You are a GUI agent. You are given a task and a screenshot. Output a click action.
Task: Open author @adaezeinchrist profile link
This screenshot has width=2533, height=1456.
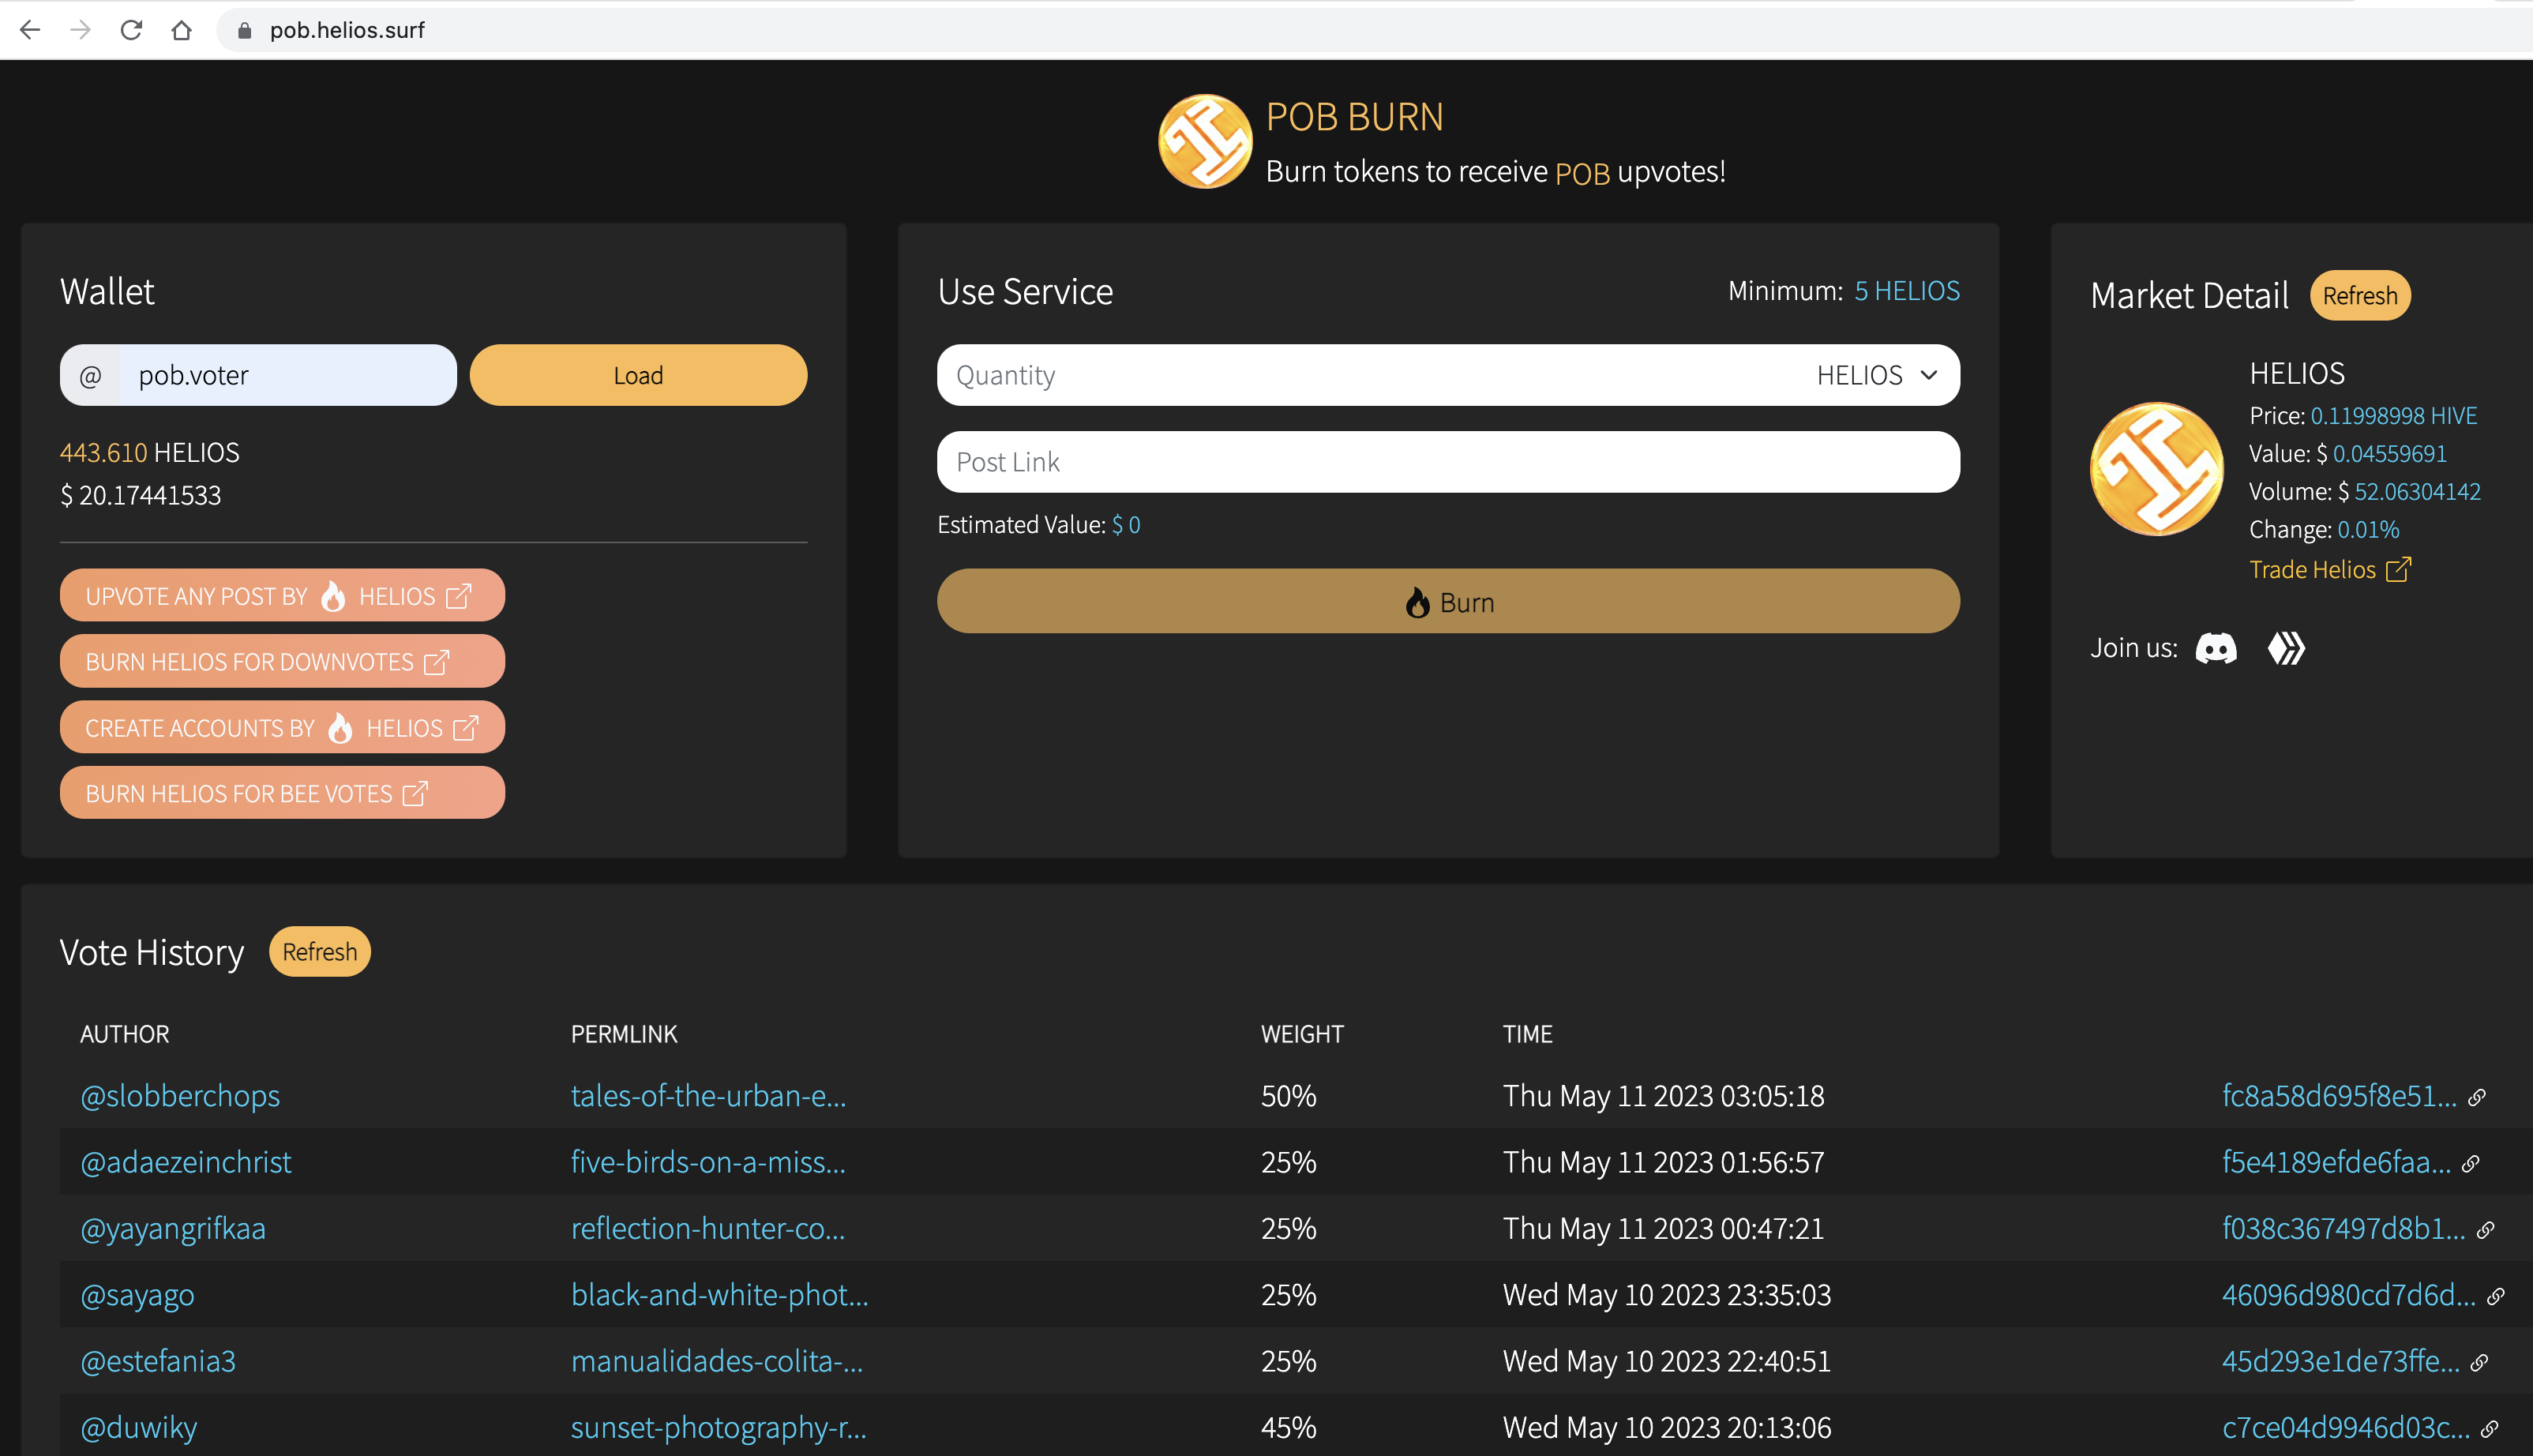[x=186, y=1162]
